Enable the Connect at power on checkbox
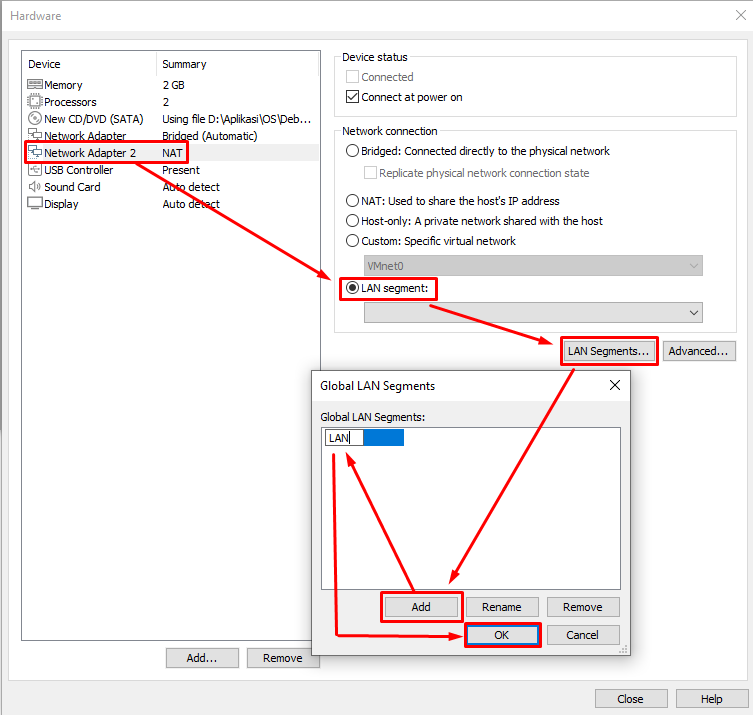This screenshot has width=753, height=715. (x=352, y=97)
